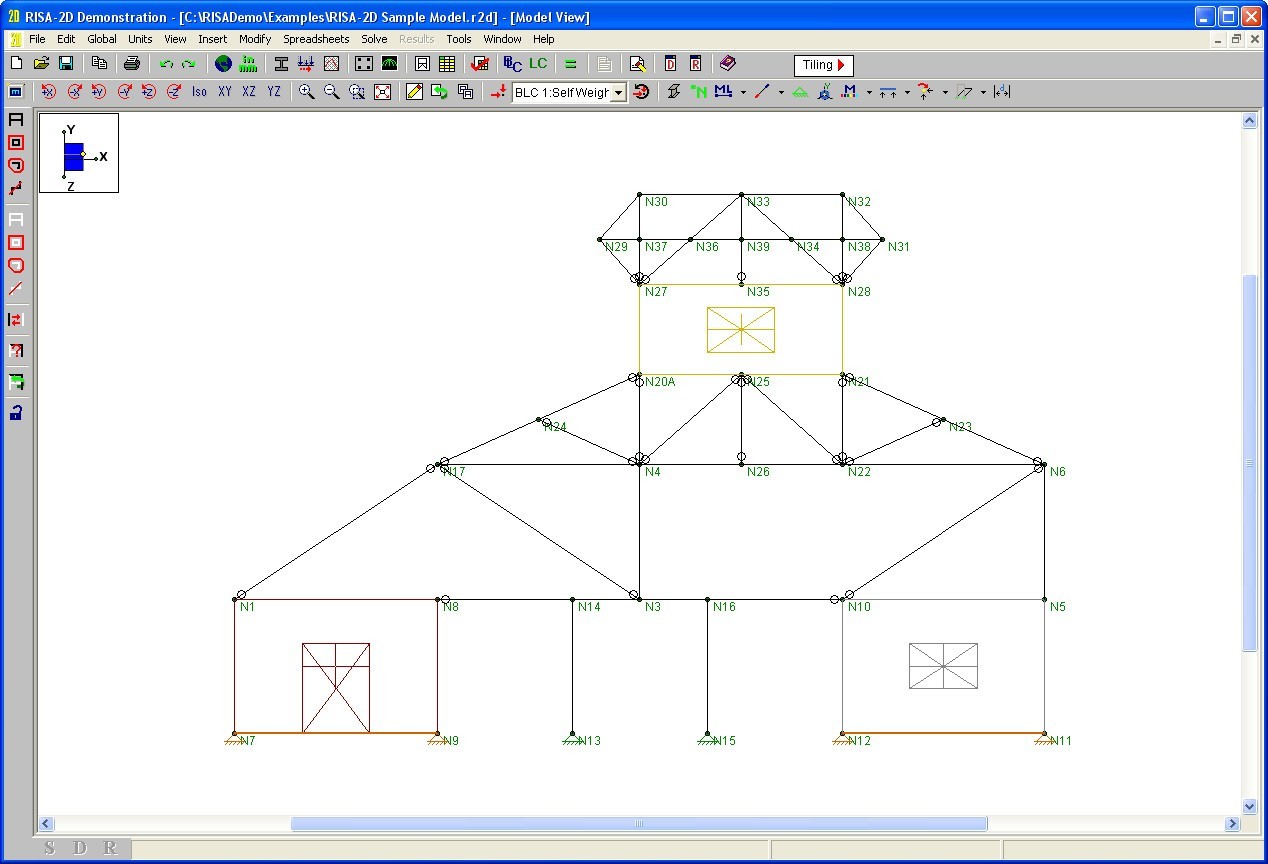Click the Tiling button
1268x864 pixels.
point(824,65)
